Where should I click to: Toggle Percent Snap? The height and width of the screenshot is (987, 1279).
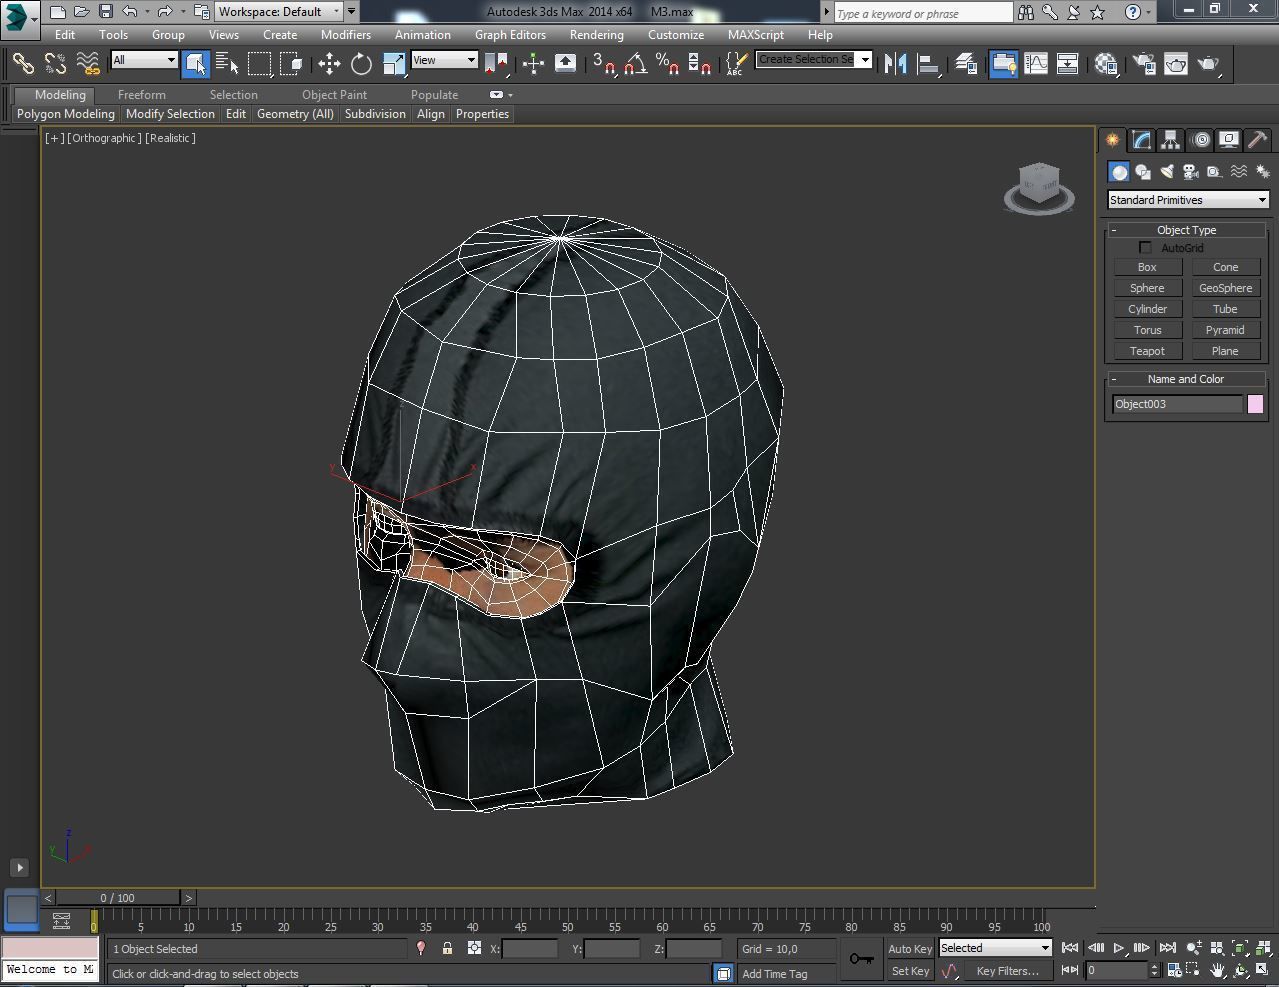(x=667, y=64)
